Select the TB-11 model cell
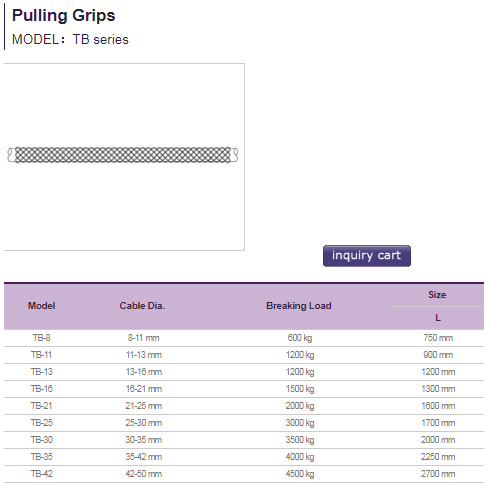Screen dimensions: 489x496 point(42,355)
